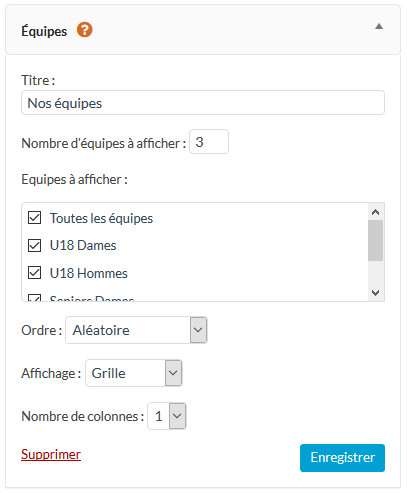Toggle the partially visible Seniors Dames checkbox
The width and height of the screenshot is (407, 493).
pyautogui.click(x=34, y=298)
